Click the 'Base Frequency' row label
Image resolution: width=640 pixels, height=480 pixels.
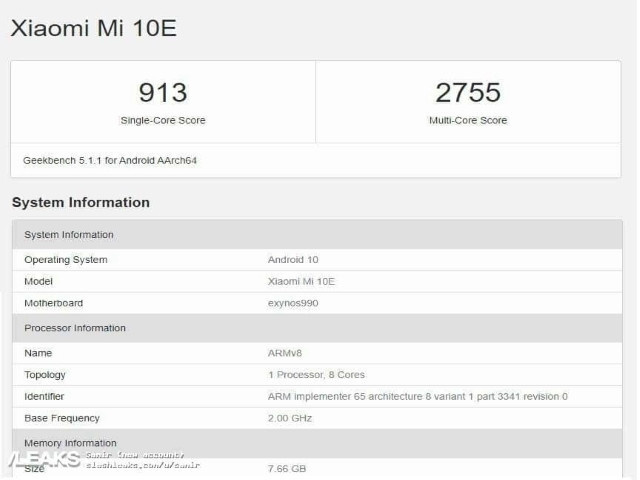(x=62, y=418)
